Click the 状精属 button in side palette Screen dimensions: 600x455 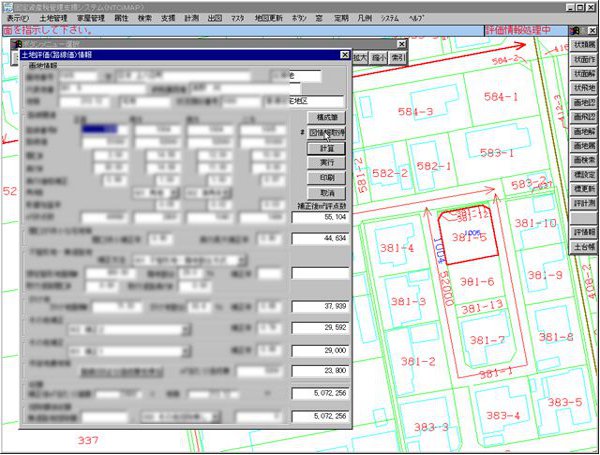coord(584,45)
